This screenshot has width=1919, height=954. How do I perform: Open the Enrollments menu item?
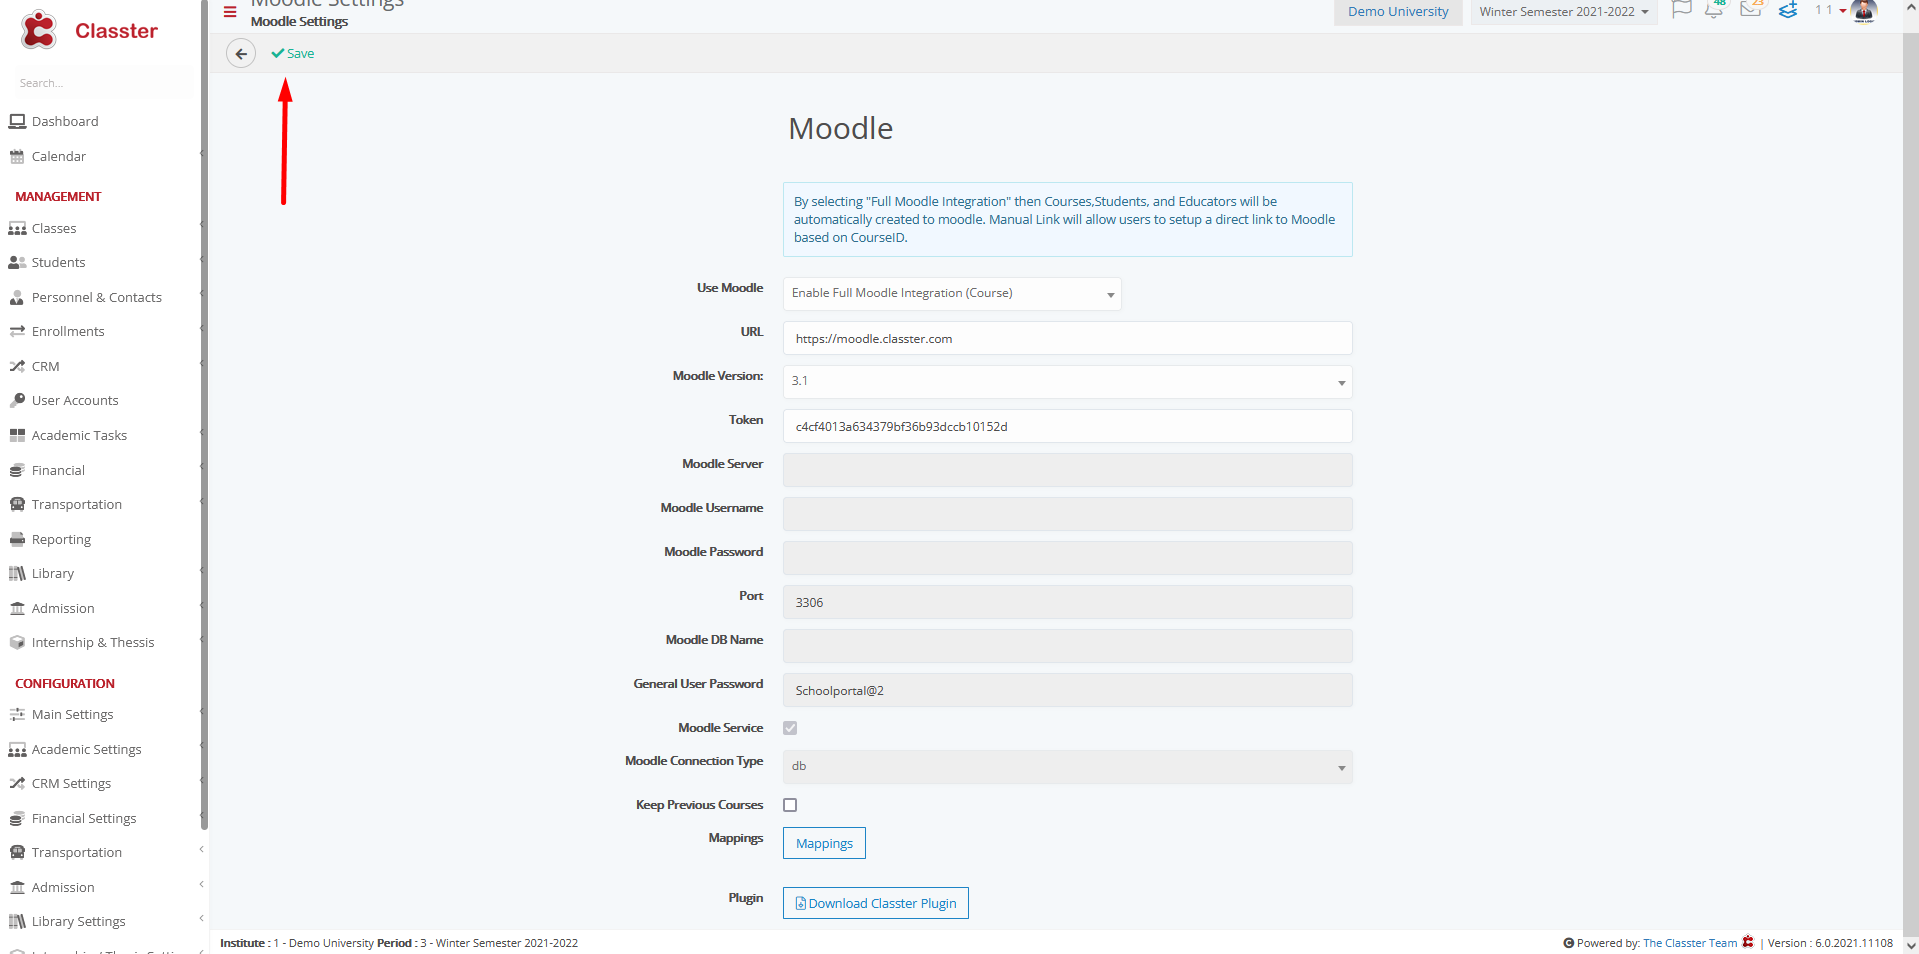coord(68,331)
